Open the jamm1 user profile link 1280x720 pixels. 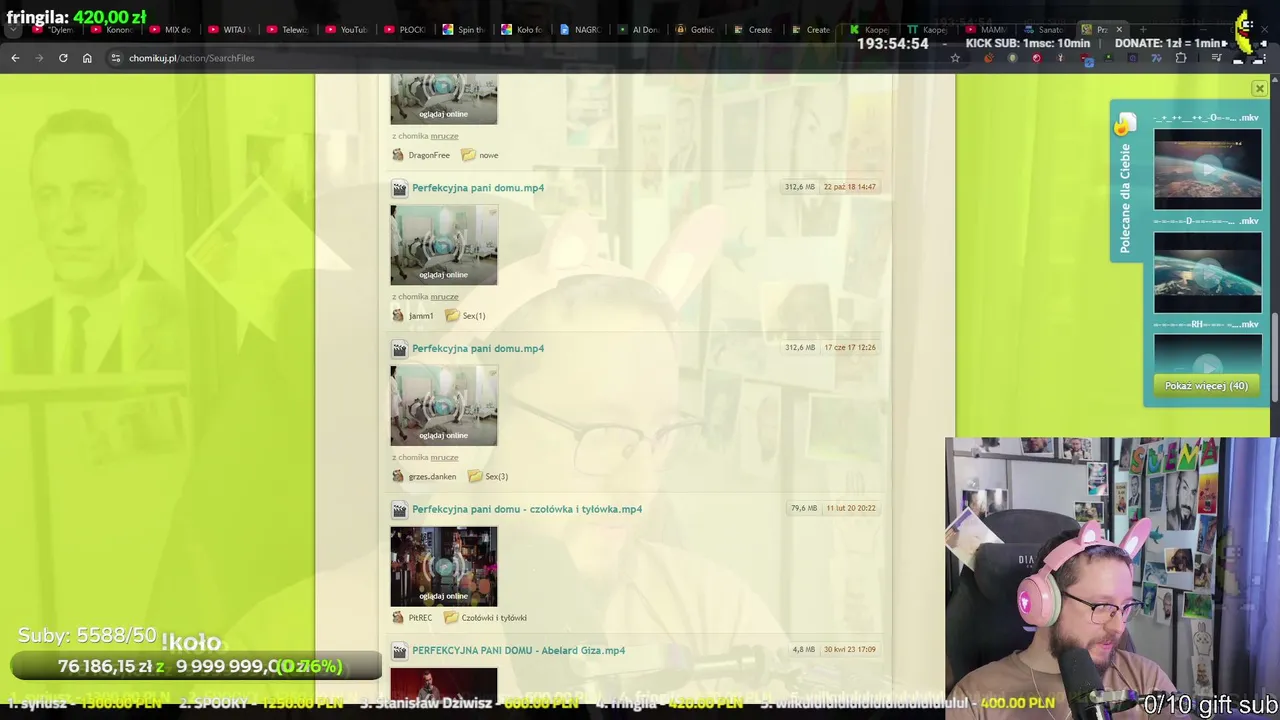pyautogui.click(x=421, y=316)
